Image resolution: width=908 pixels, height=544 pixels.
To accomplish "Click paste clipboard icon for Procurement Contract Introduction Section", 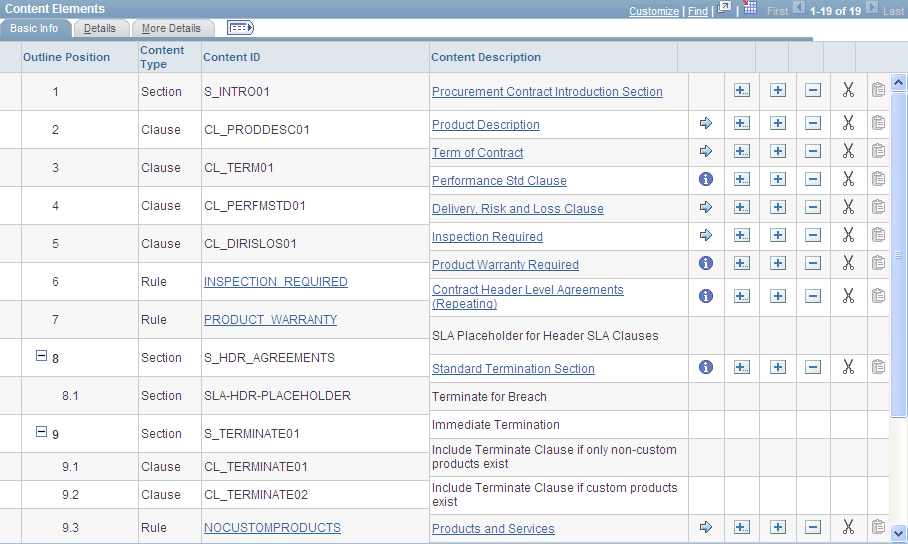I will pyautogui.click(x=878, y=90).
